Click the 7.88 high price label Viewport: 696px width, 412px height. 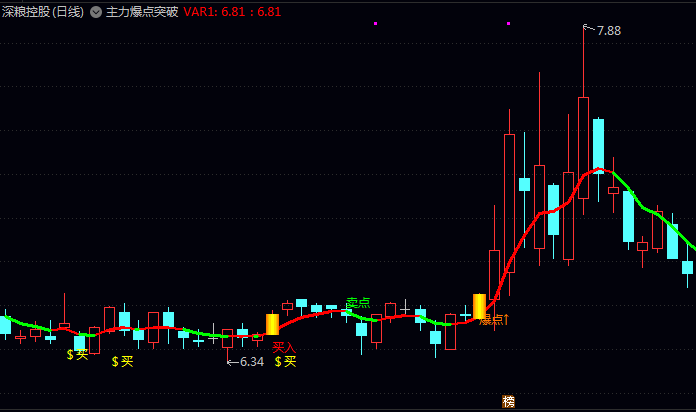609,31
